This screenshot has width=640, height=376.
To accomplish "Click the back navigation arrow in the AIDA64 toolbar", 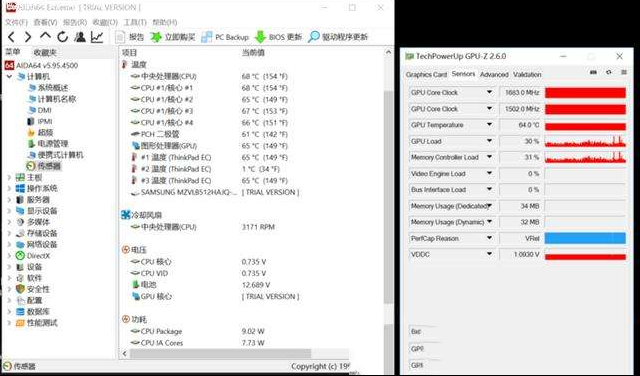I will point(11,37).
